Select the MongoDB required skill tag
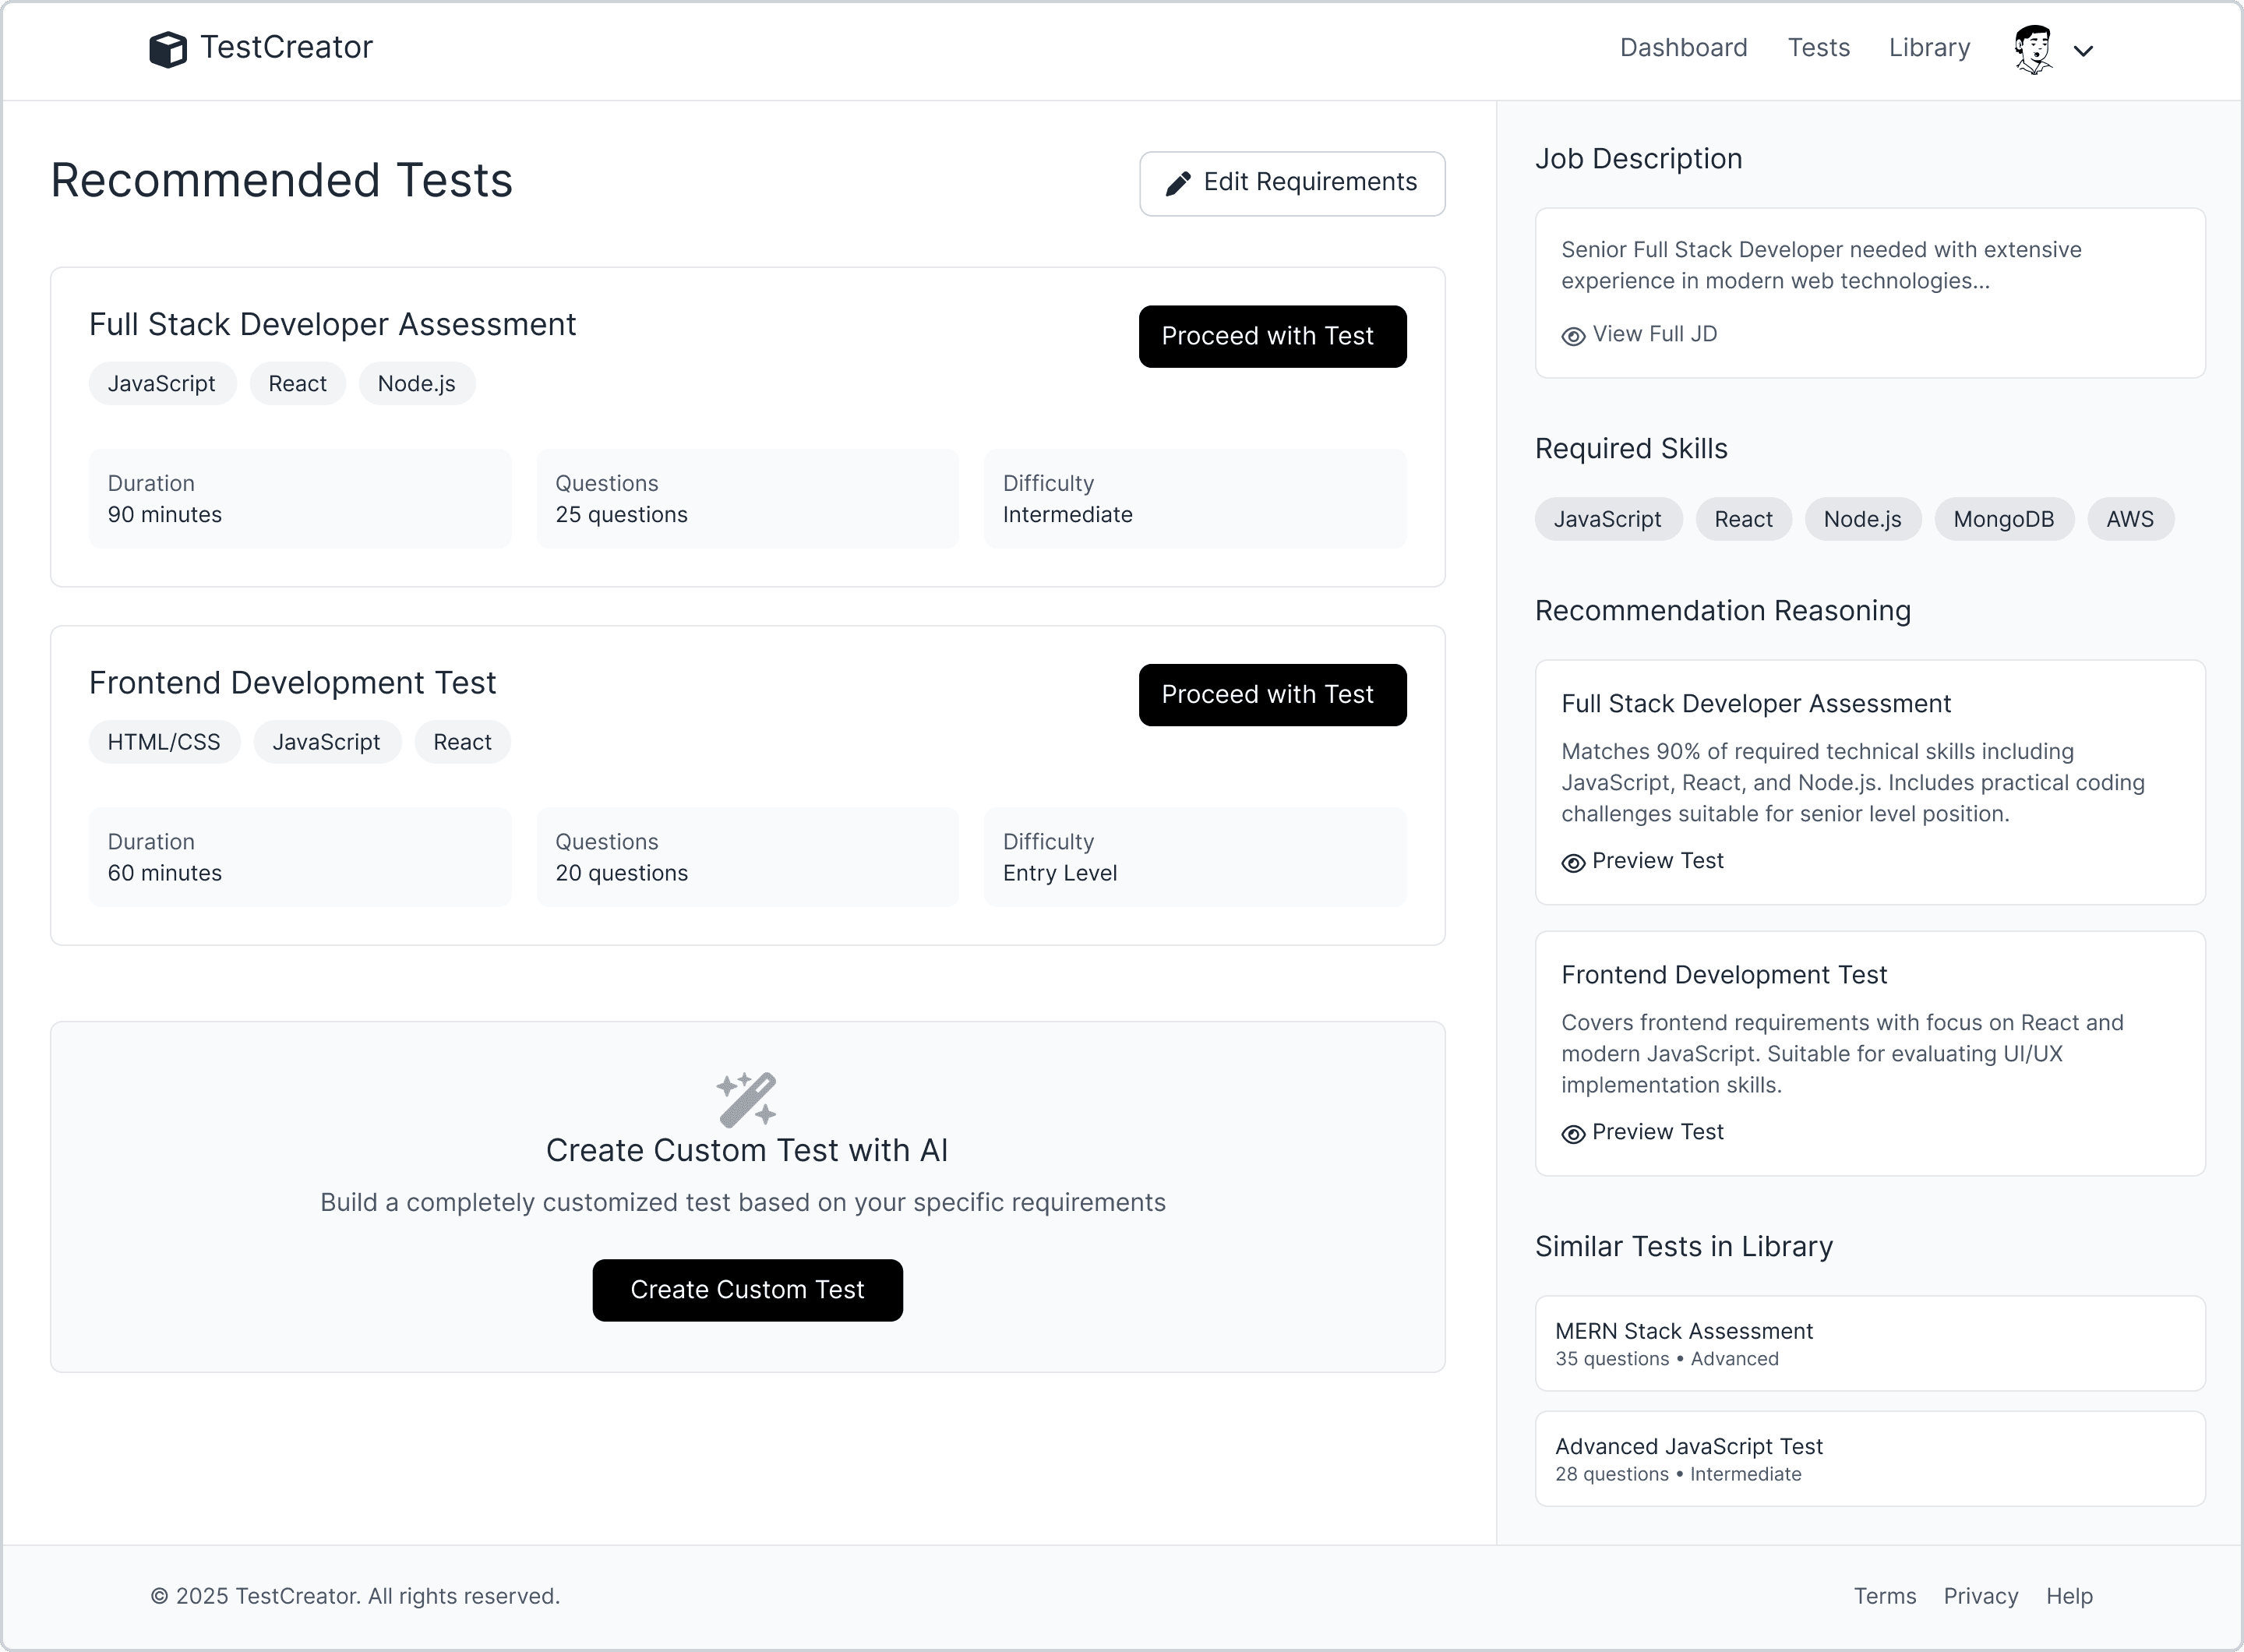 click(x=2003, y=519)
